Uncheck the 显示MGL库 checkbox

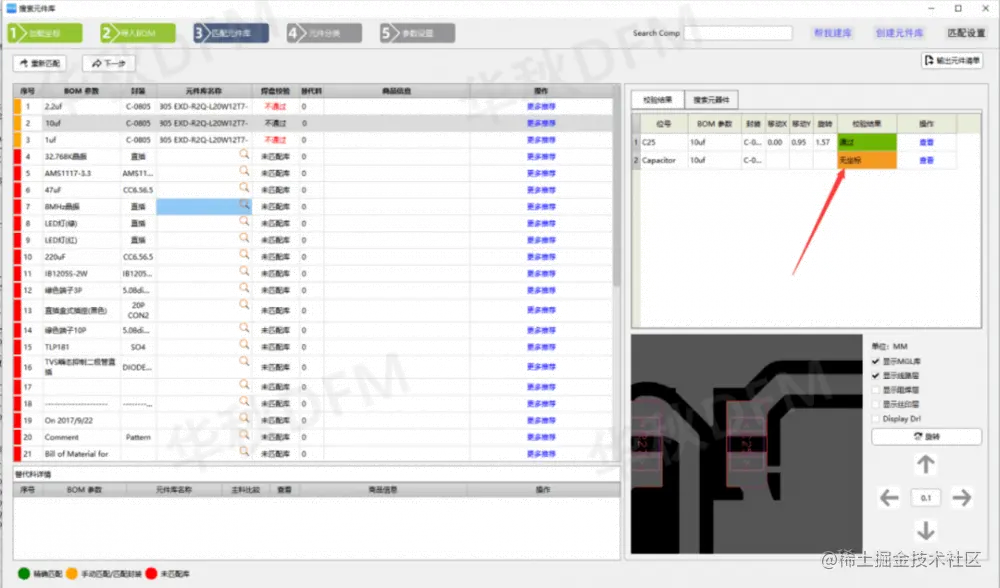(875, 362)
